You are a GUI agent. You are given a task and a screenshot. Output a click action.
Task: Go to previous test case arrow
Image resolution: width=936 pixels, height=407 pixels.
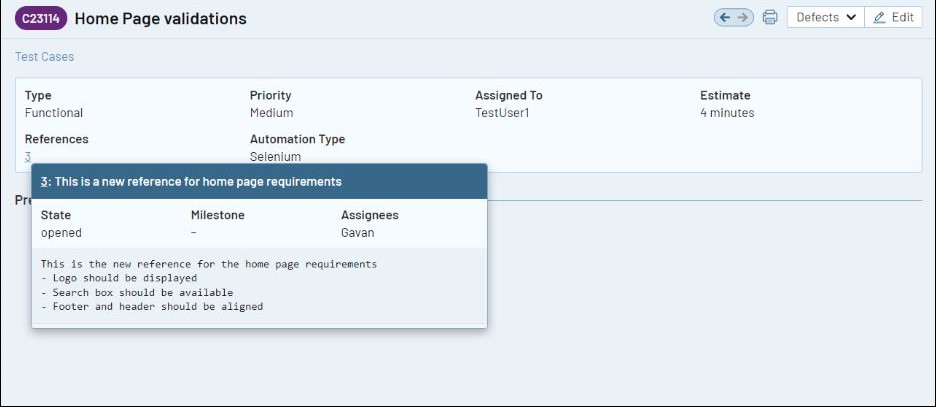click(725, 17)
